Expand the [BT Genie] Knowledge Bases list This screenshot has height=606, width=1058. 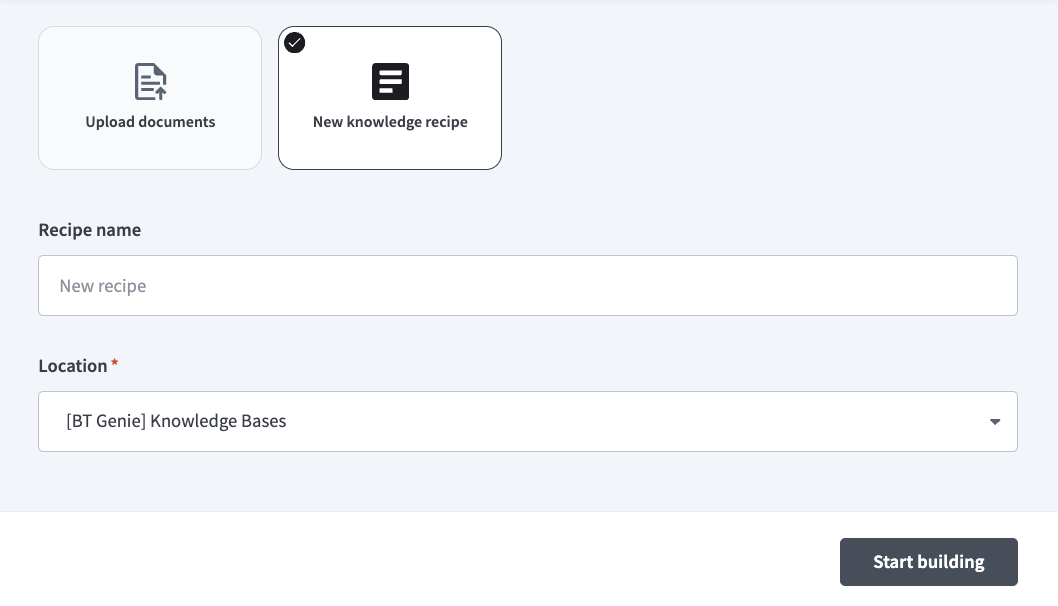click(x=528, y=421)
